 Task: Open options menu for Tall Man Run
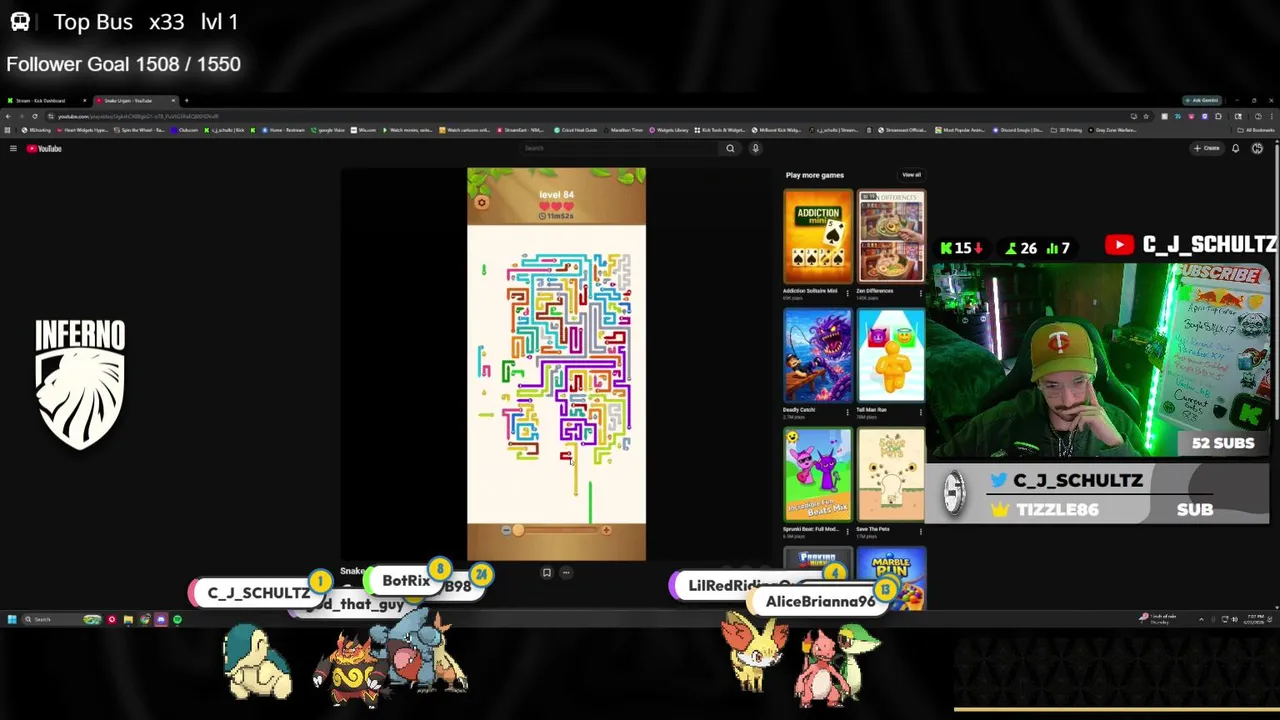pyautogui.click(x=921, y=412)
